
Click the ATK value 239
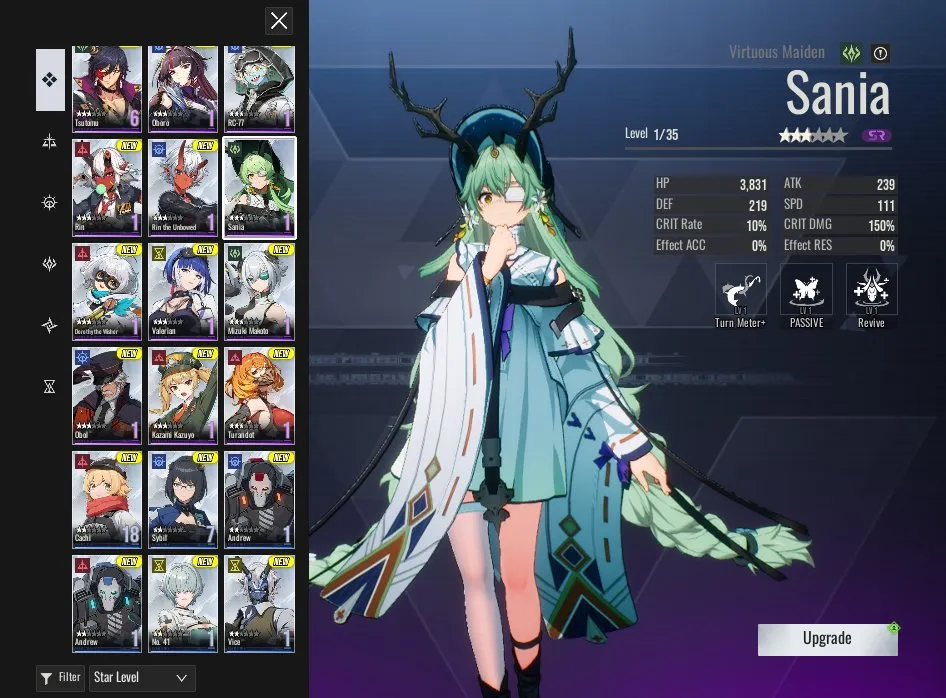[x=886, y=185]
